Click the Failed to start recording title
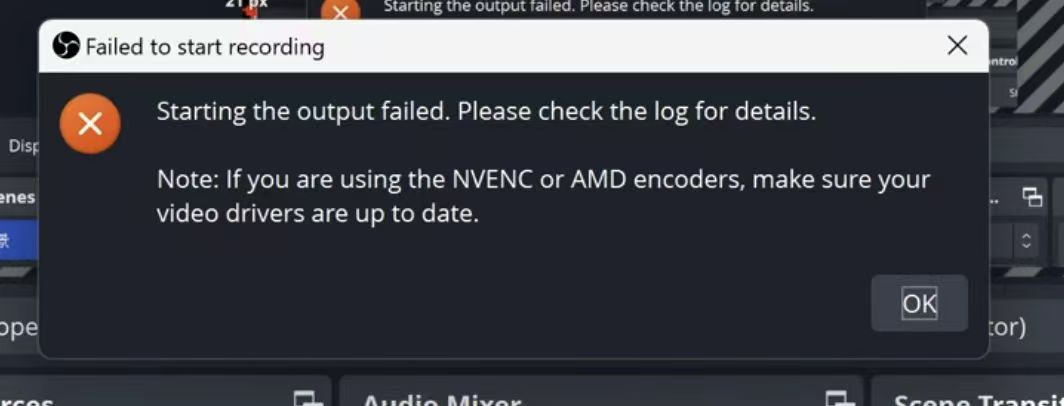 point(204,46)
